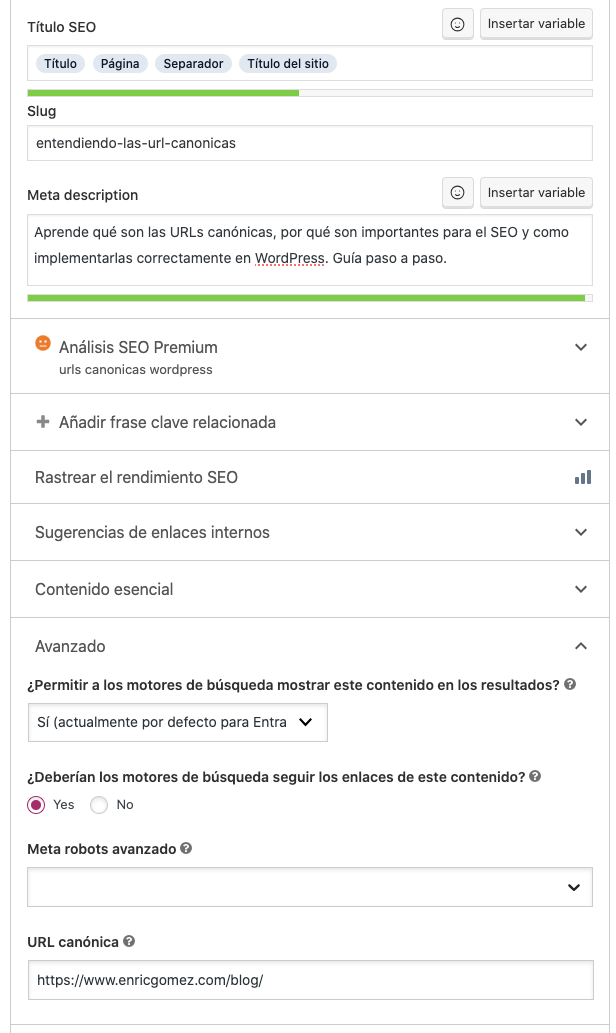Screen dimensions: 616x1033
Task: Click into the URL canónica input field
Action: pyautogui.click(x=310, y=980)
